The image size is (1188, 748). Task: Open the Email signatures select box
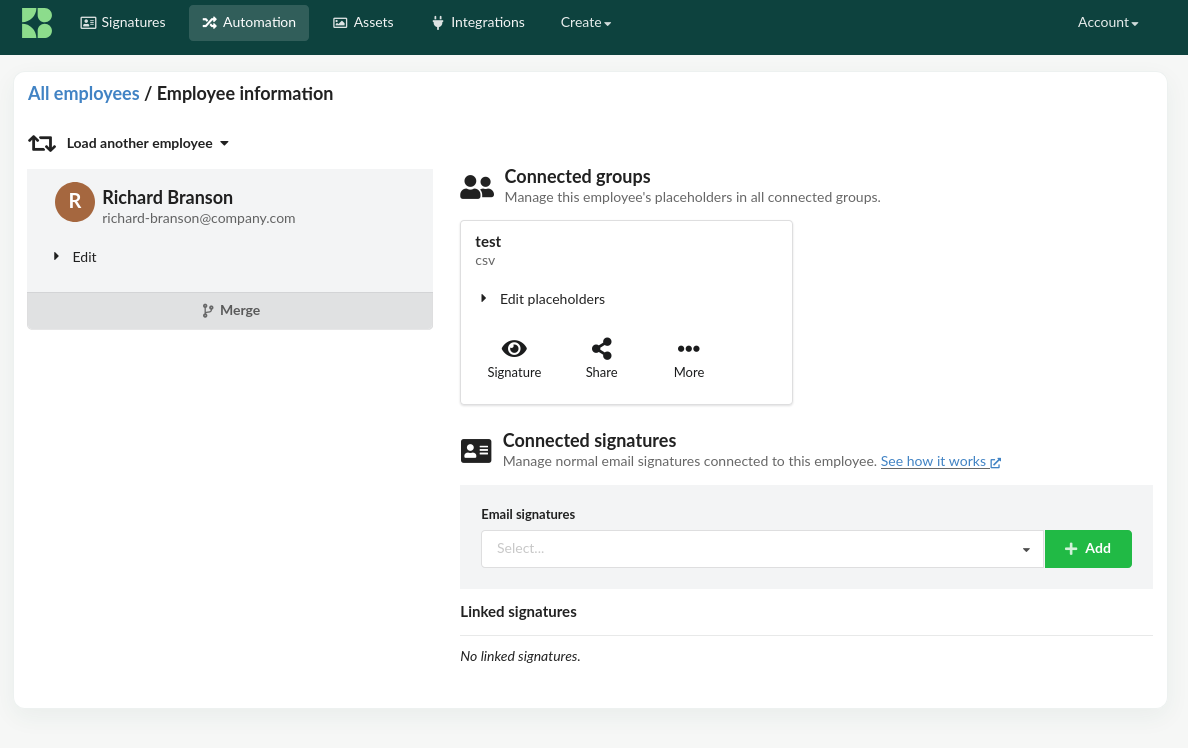761,549
